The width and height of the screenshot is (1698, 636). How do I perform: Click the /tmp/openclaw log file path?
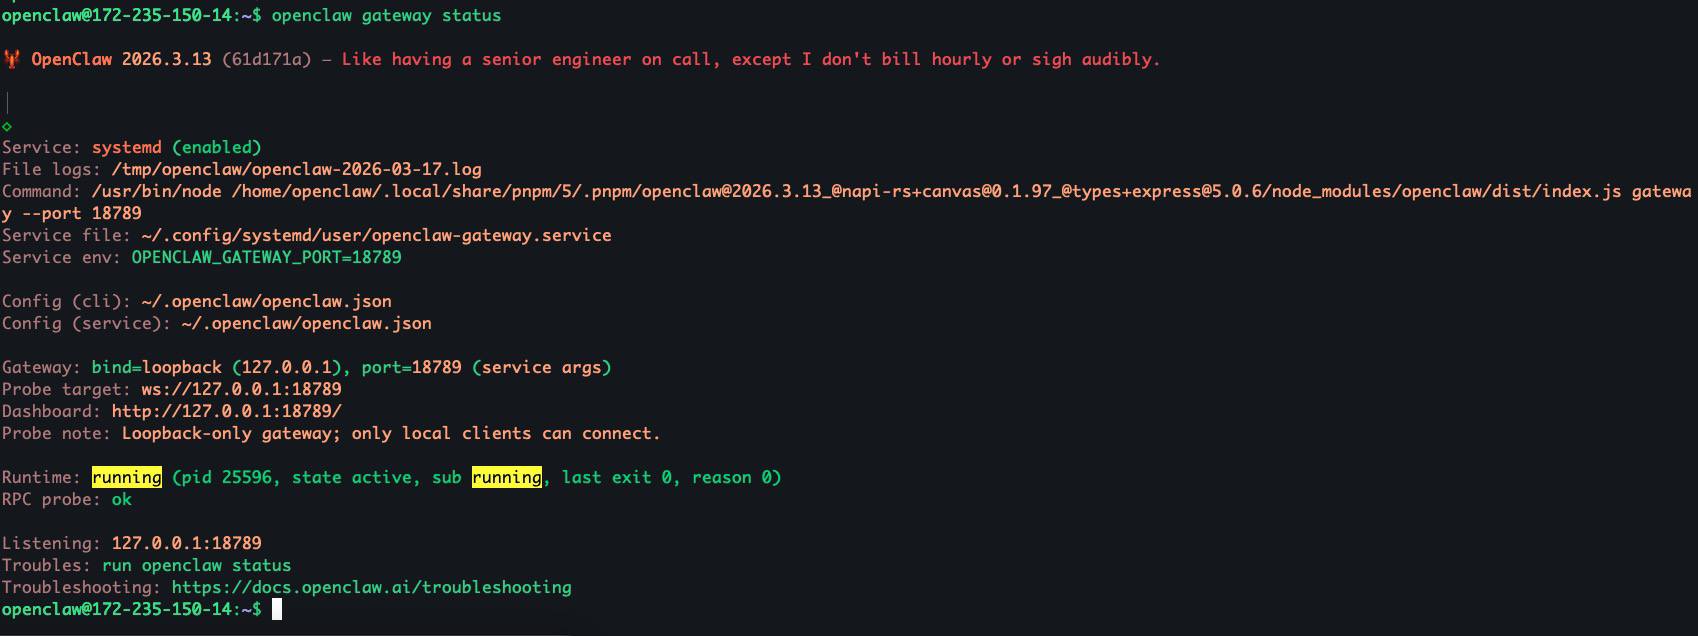point(296,170)
